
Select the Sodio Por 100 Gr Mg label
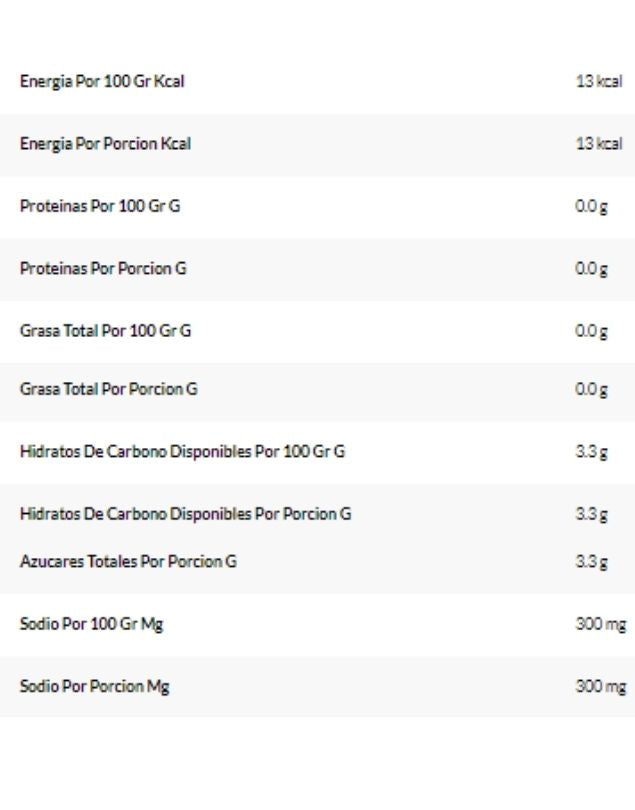92,624
